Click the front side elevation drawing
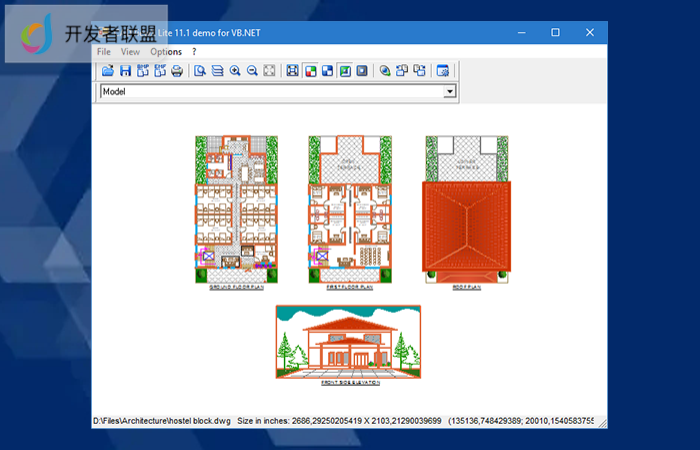 pos(348,342)
